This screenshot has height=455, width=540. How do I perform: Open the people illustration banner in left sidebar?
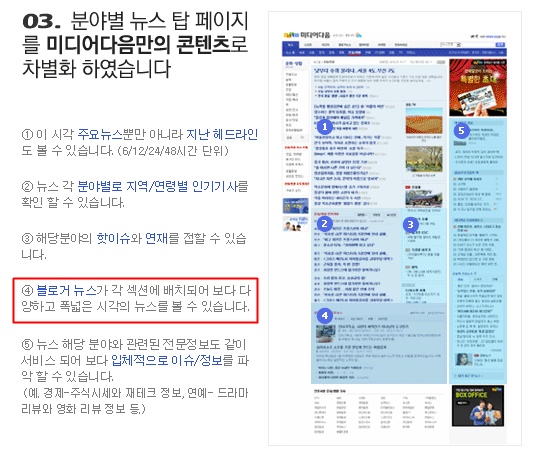click(295, 224)
